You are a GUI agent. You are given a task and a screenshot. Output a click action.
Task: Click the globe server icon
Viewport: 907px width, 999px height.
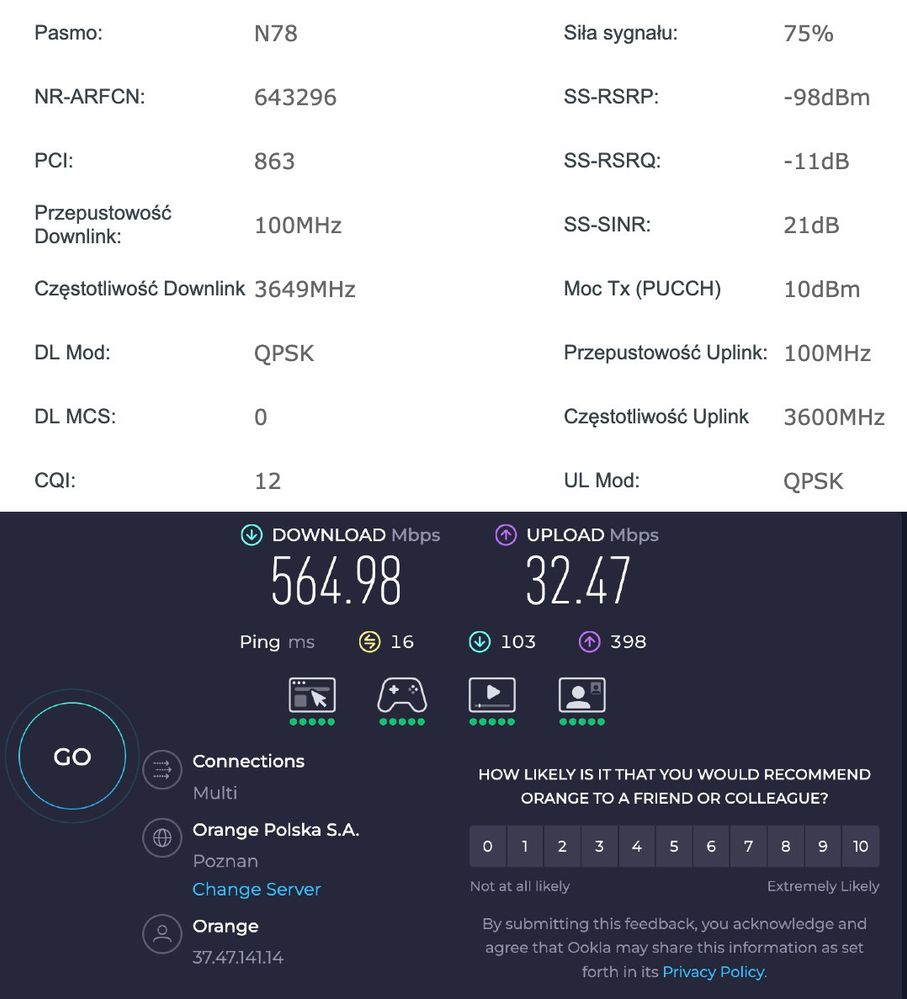pyautogui.click(x=161, y=838)
